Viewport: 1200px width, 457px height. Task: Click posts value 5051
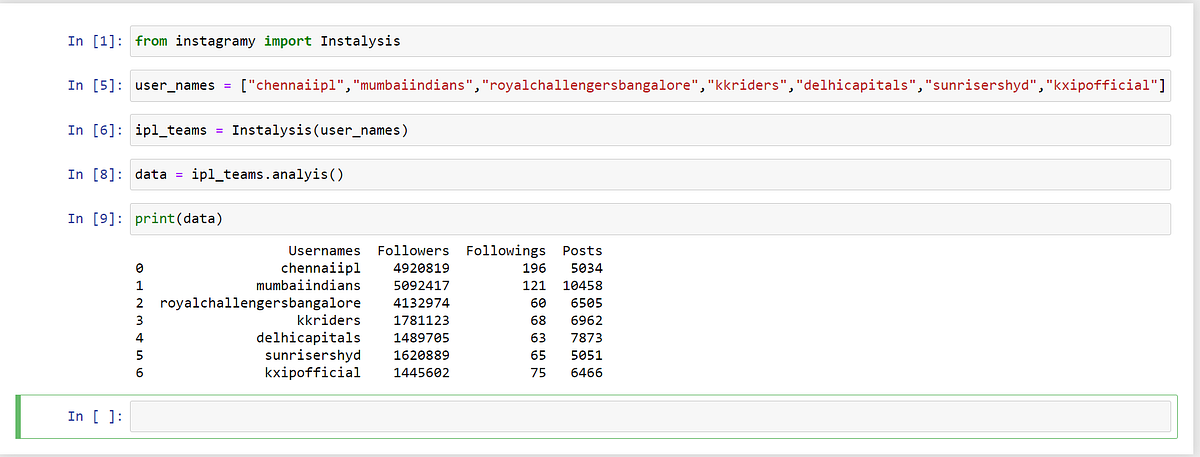tap(586, 355)
